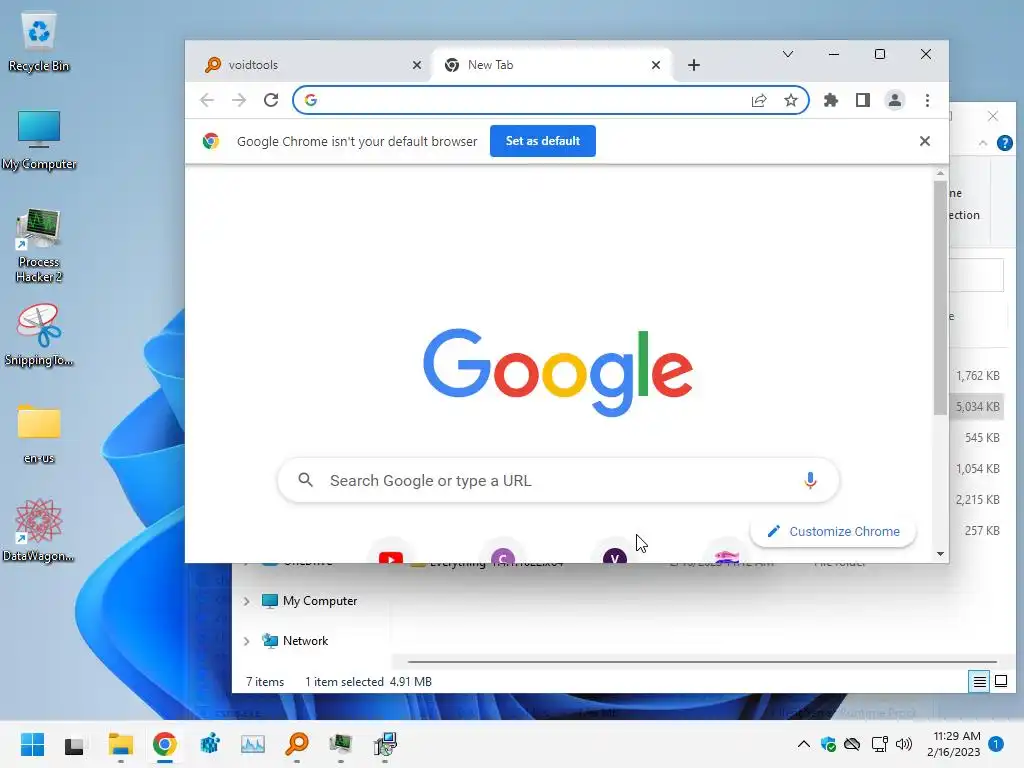The height and width of the screenshot is (768, 1024).
Task: Close the voidtools tab
Action: click(x=417, y=65)
